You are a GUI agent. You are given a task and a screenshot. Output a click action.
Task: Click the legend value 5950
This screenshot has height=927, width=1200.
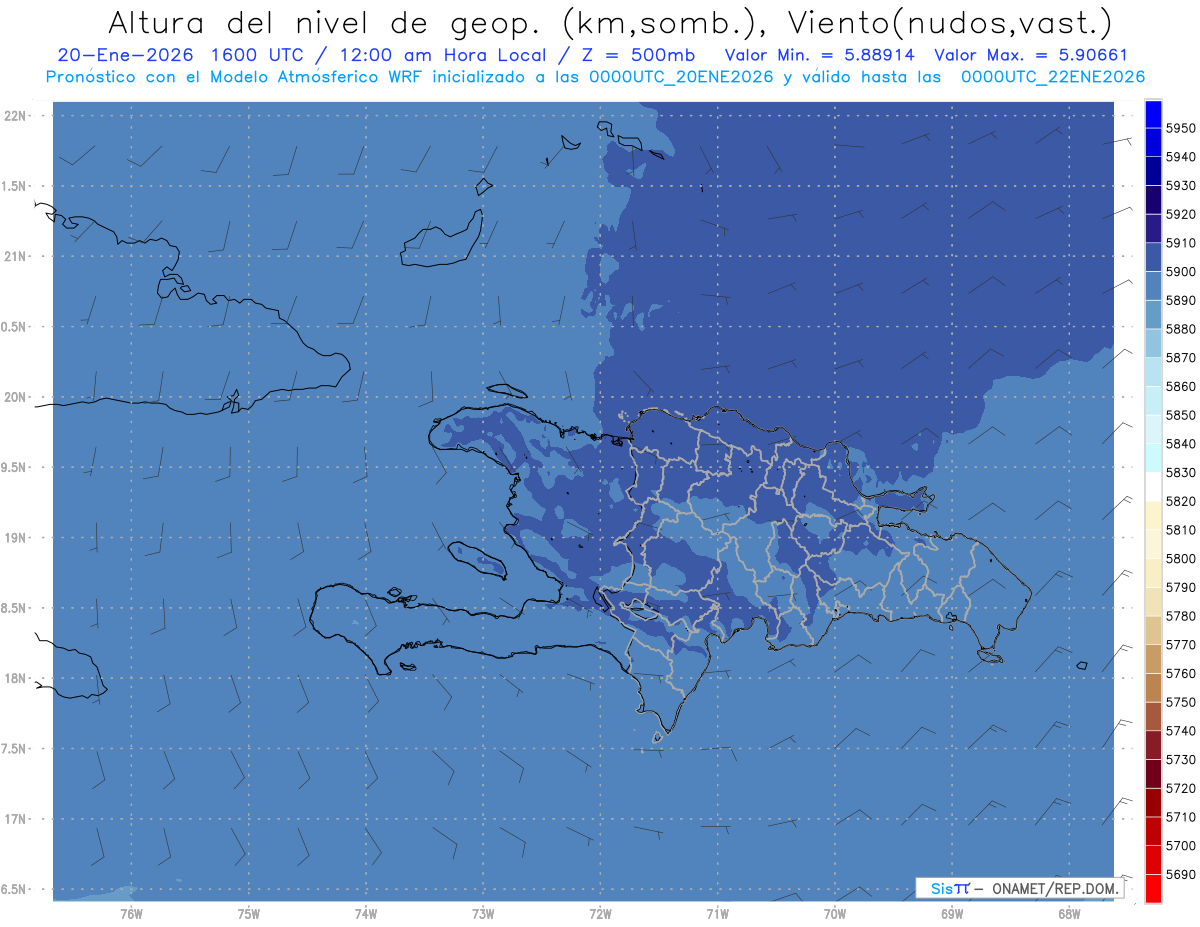pos(1180,128)
